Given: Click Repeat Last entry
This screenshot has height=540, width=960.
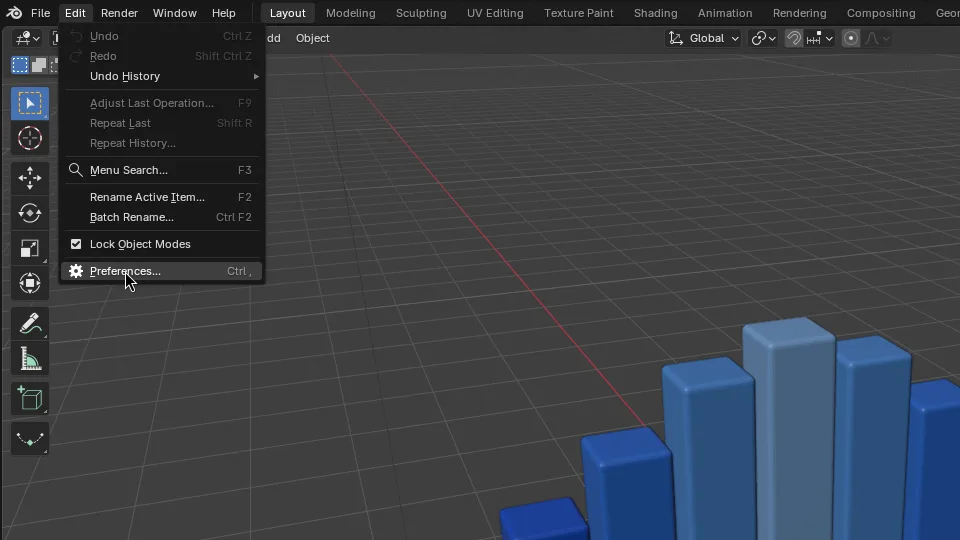Looking at the screenshot, I should tap(162, 123).
